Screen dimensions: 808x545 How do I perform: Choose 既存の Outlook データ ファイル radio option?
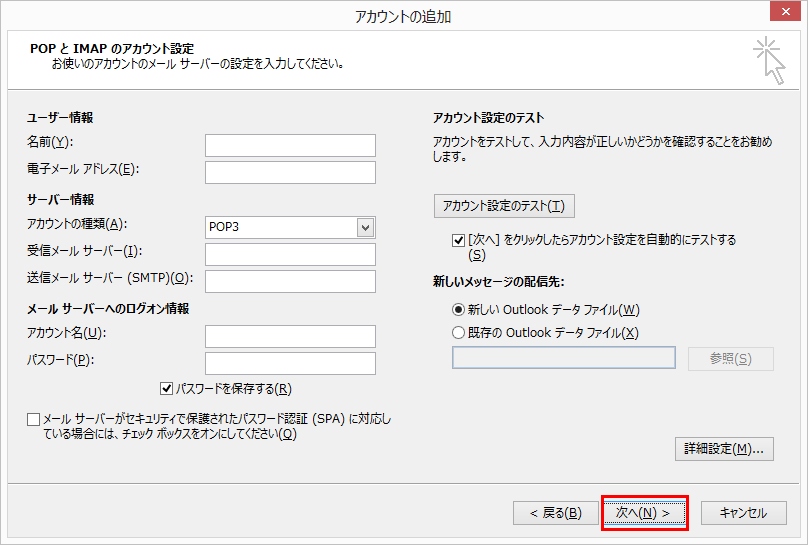coord(458,333)
